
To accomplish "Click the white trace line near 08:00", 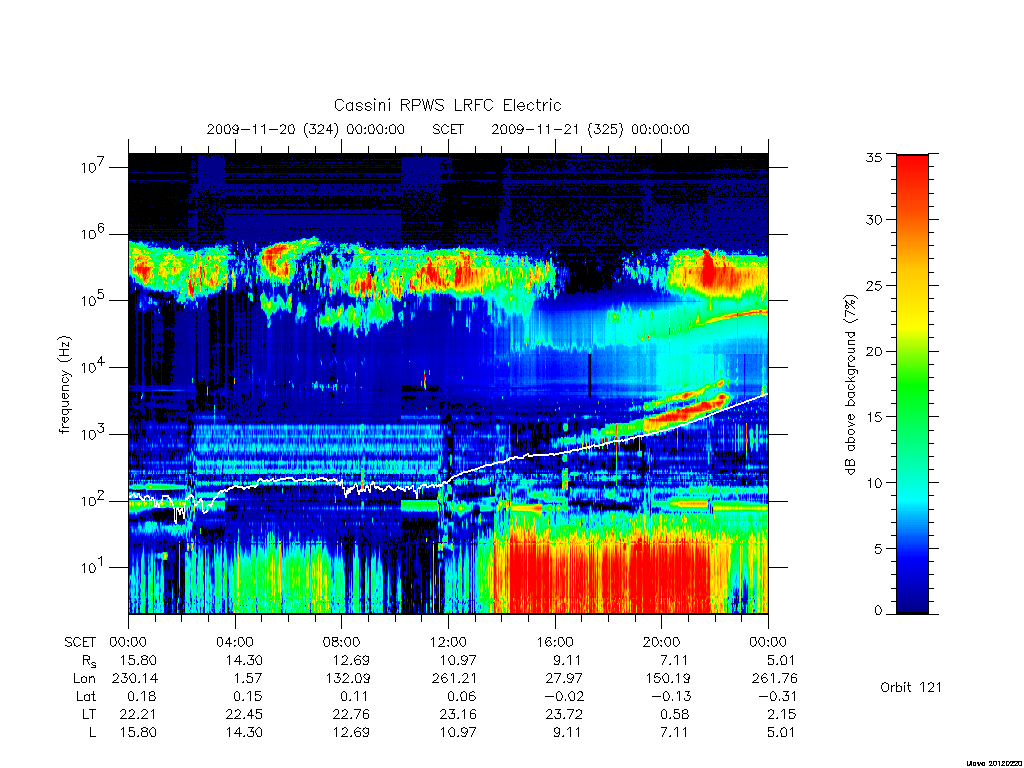I will click(x=341, y=481).
